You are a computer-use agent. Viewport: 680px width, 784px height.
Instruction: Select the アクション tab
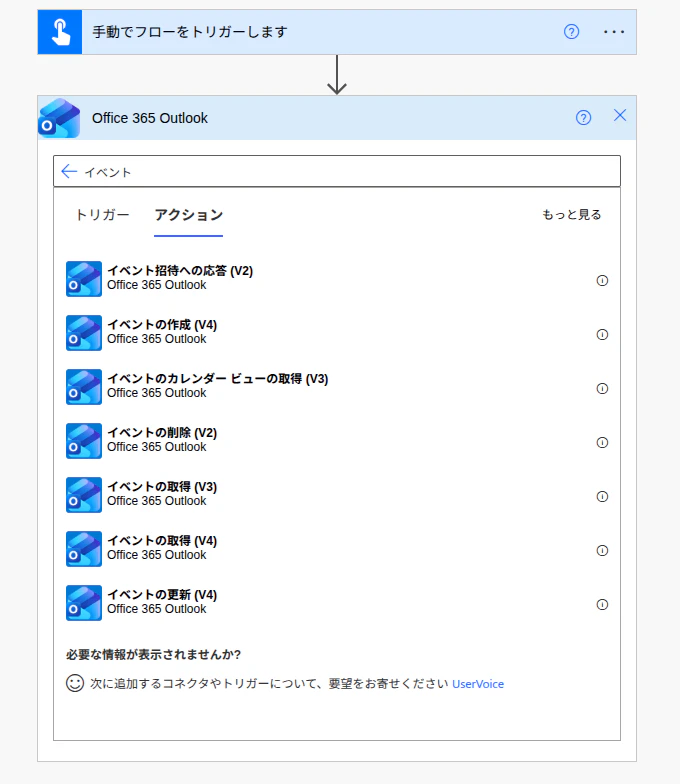point(188,215)
